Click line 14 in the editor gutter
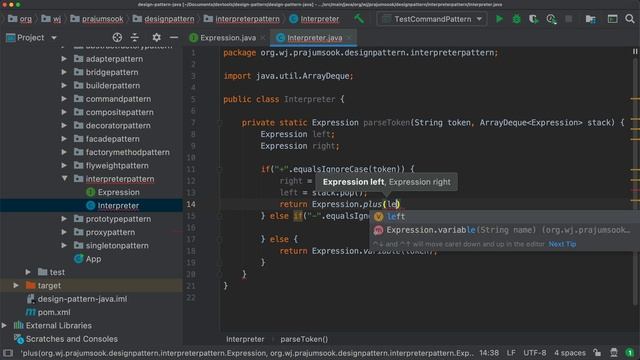Screen dimensions: 640x360 (191, 204)
